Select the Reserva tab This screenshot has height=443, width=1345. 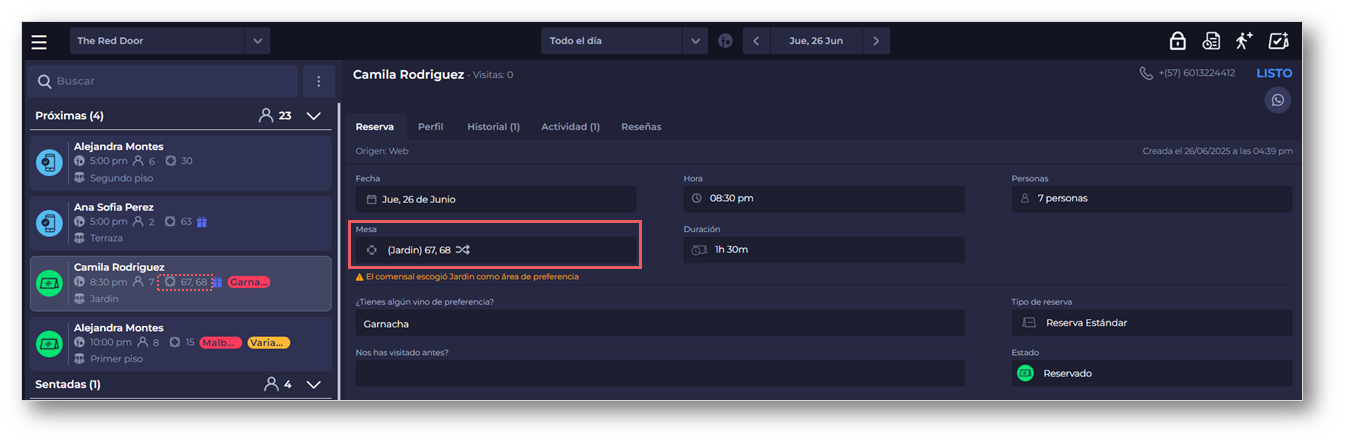pyautogui.click(x=375, y=127)
